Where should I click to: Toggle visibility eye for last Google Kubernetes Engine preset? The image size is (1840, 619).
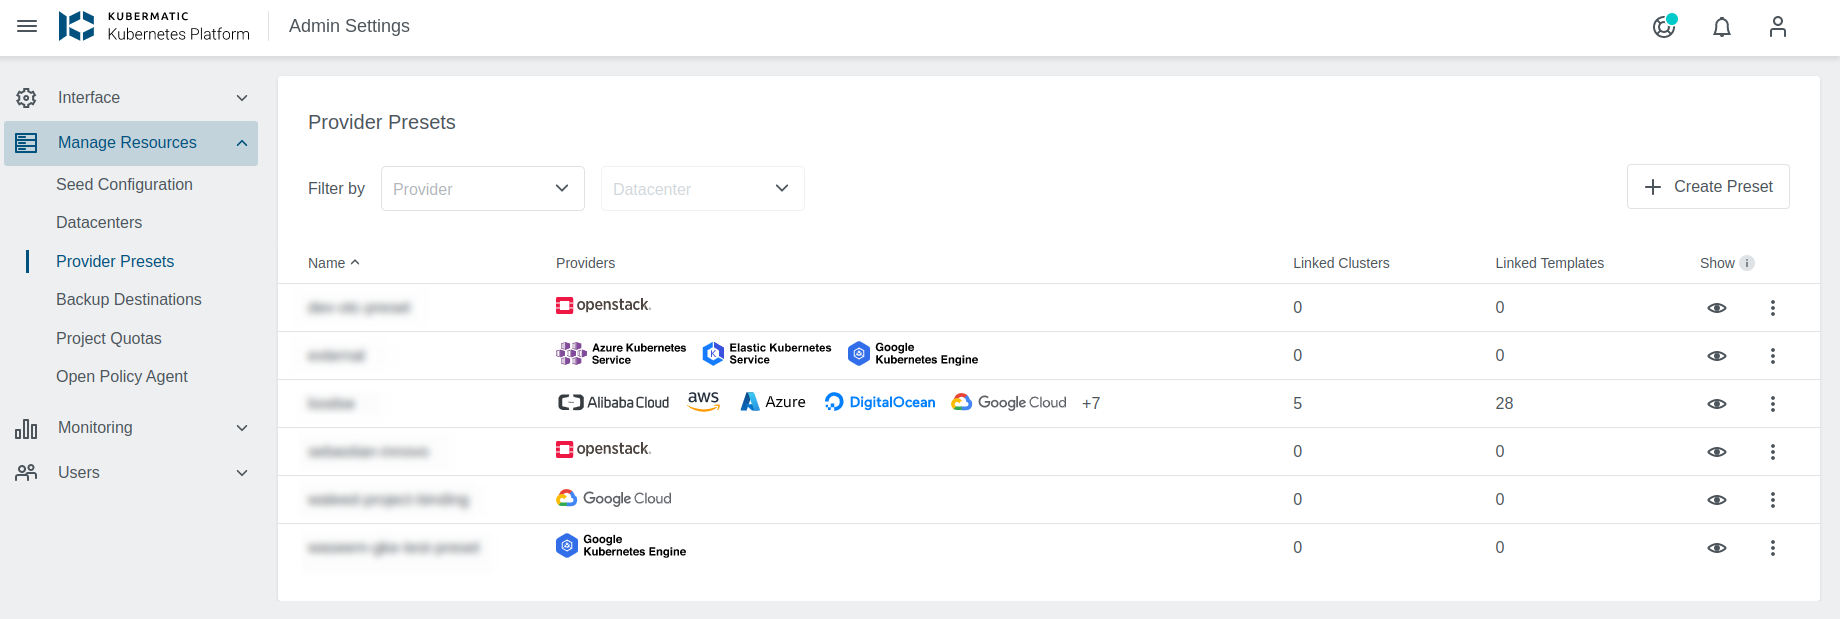click(1716, 548)
